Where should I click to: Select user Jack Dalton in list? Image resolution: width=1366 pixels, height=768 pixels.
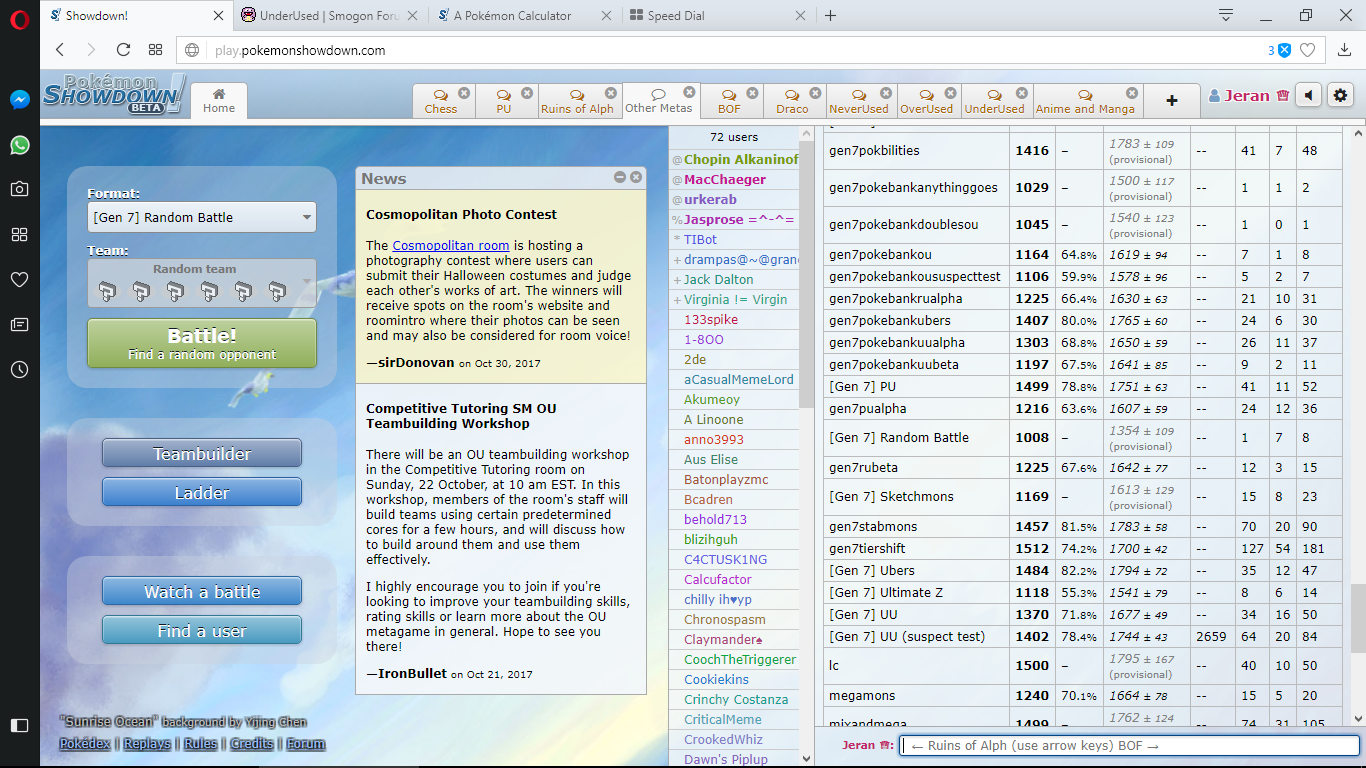click(734, 279)
